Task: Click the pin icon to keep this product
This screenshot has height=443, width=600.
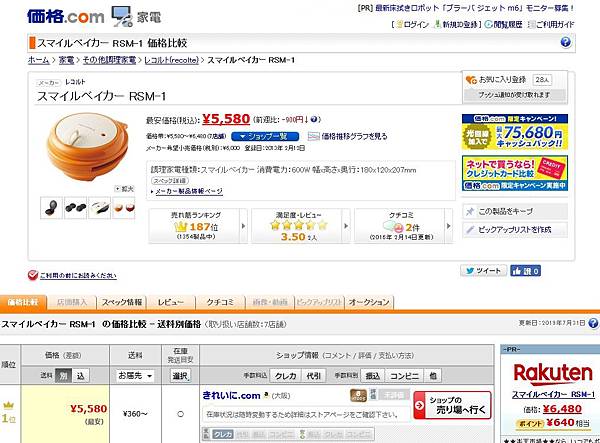Action: (470, 211)
